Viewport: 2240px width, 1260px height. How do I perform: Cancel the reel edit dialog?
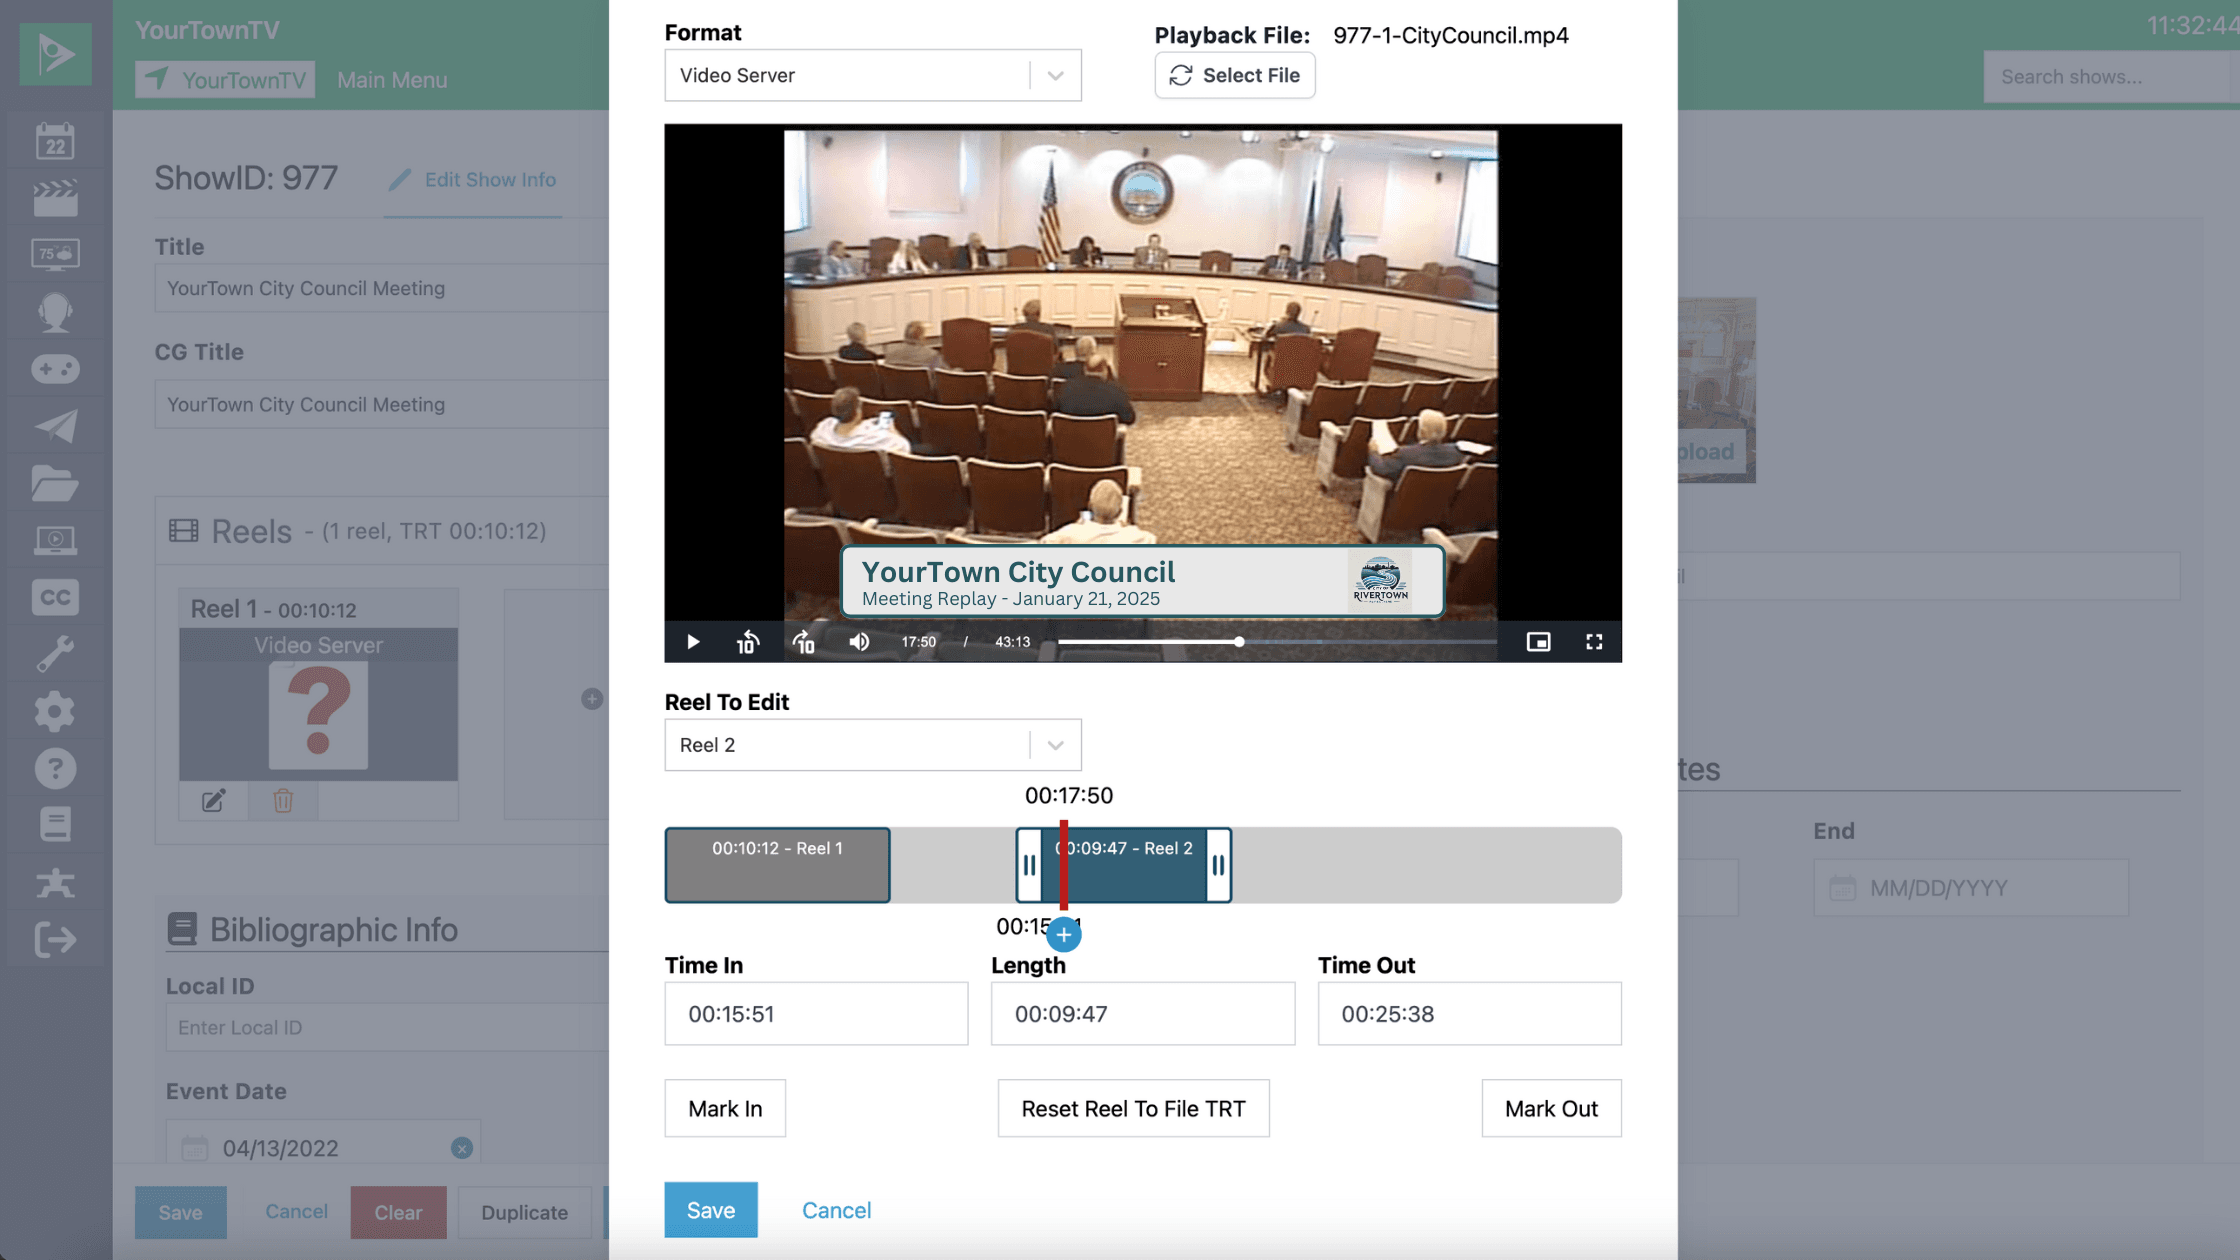coord(836,1210)
